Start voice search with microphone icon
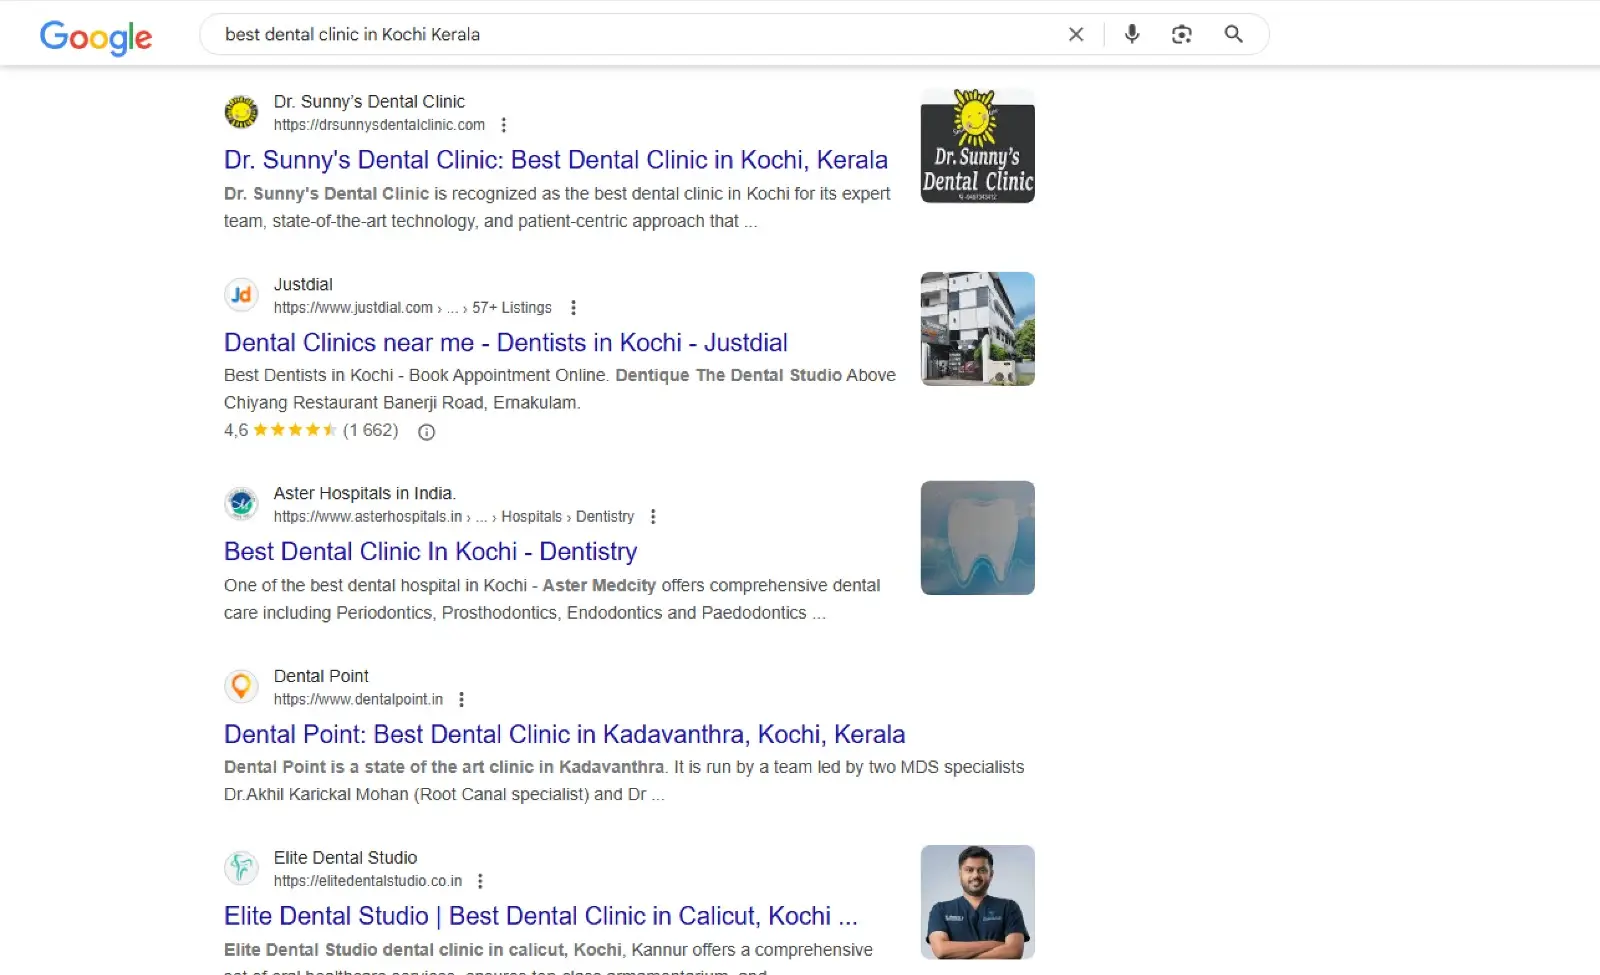 pos(1132,34)
